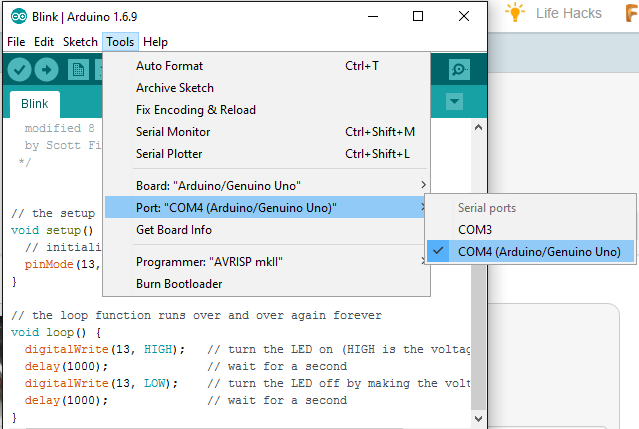Image resolution: width=639 pixels, height=429 pixels.
Task: Switch to the Blink sketch tab
Action: (35, 104)
